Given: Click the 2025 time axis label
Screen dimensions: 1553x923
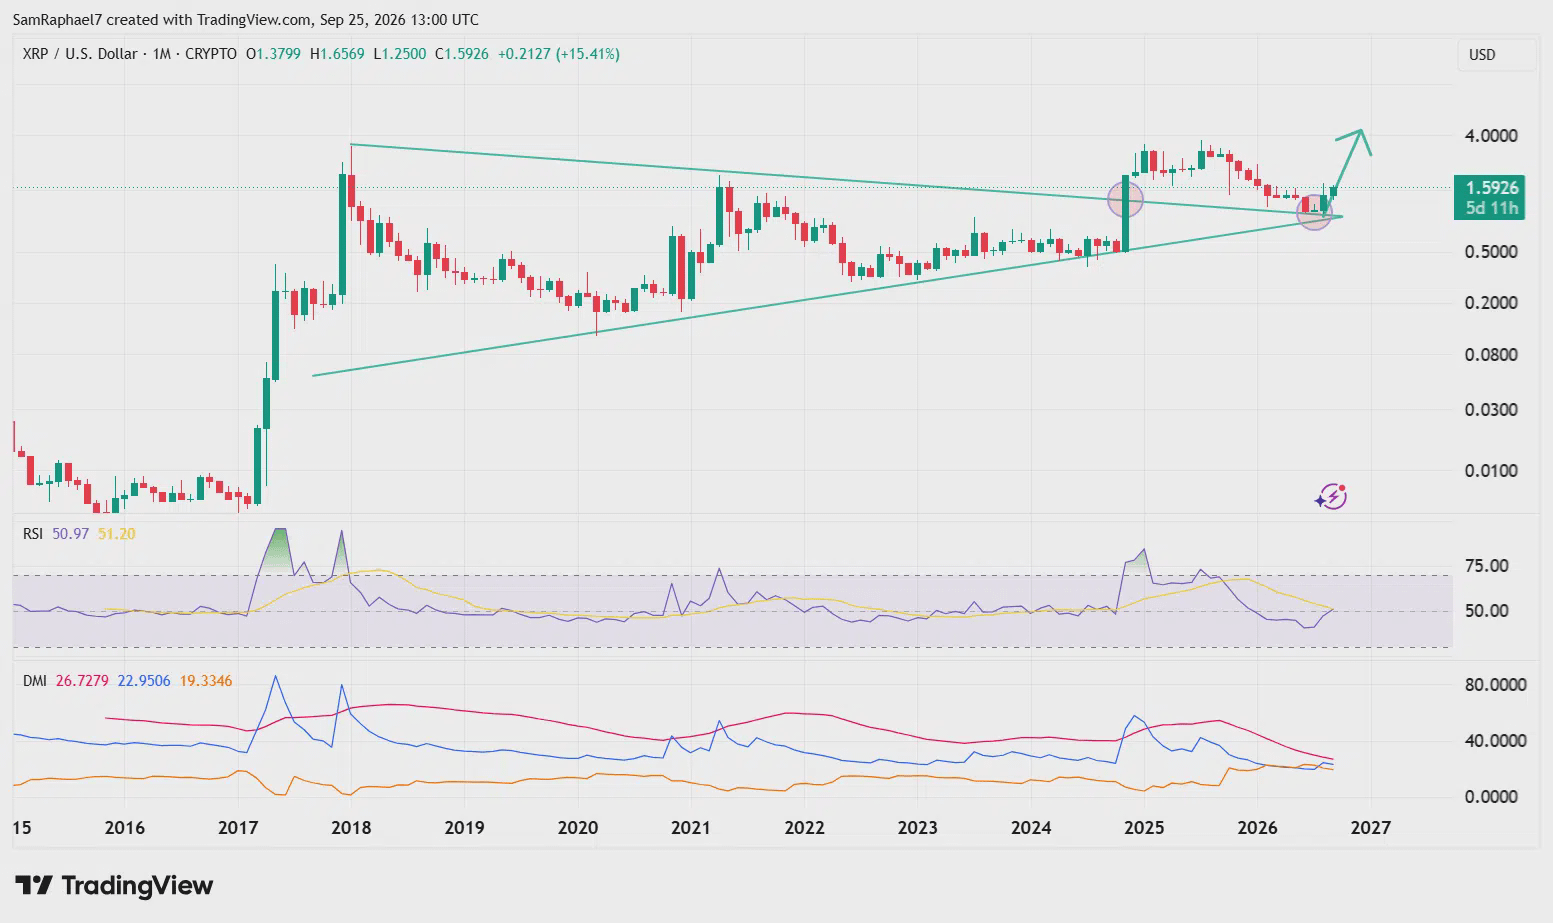Looking at the screenshot, I should pyautogui.click(x=1144, y=828).
